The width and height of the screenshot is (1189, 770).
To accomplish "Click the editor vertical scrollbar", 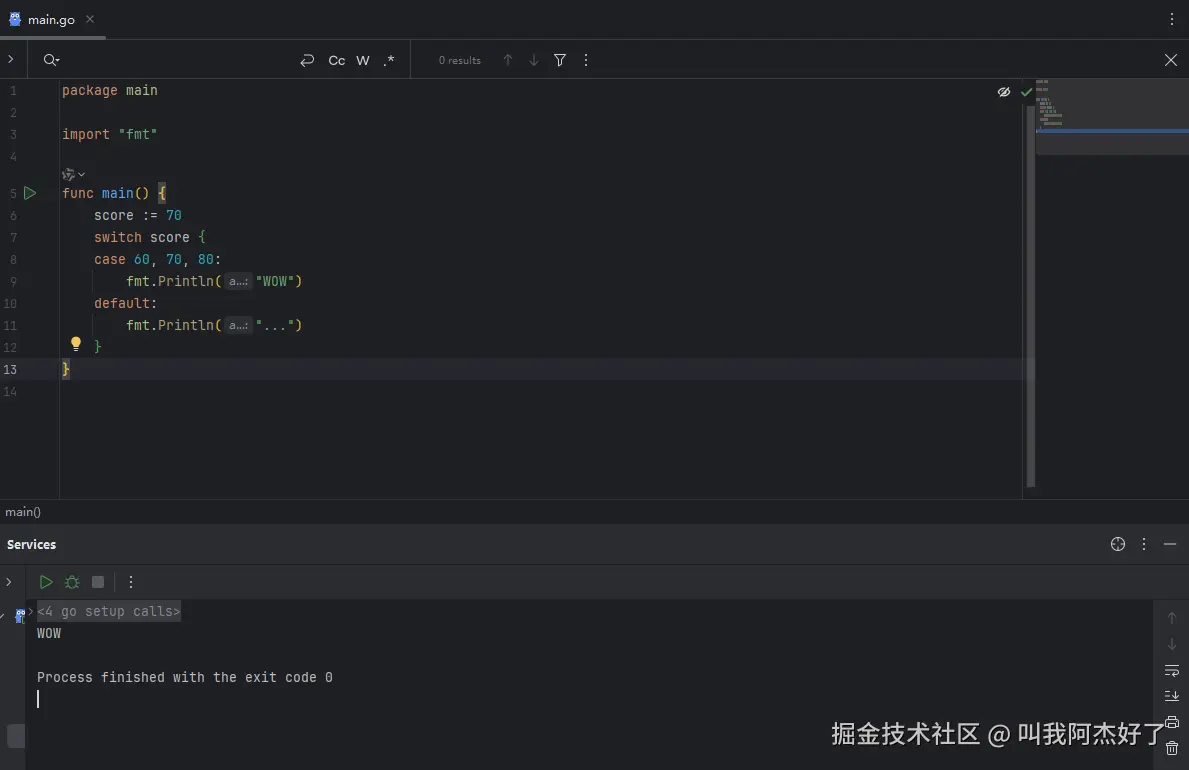I will (1031, 296).
